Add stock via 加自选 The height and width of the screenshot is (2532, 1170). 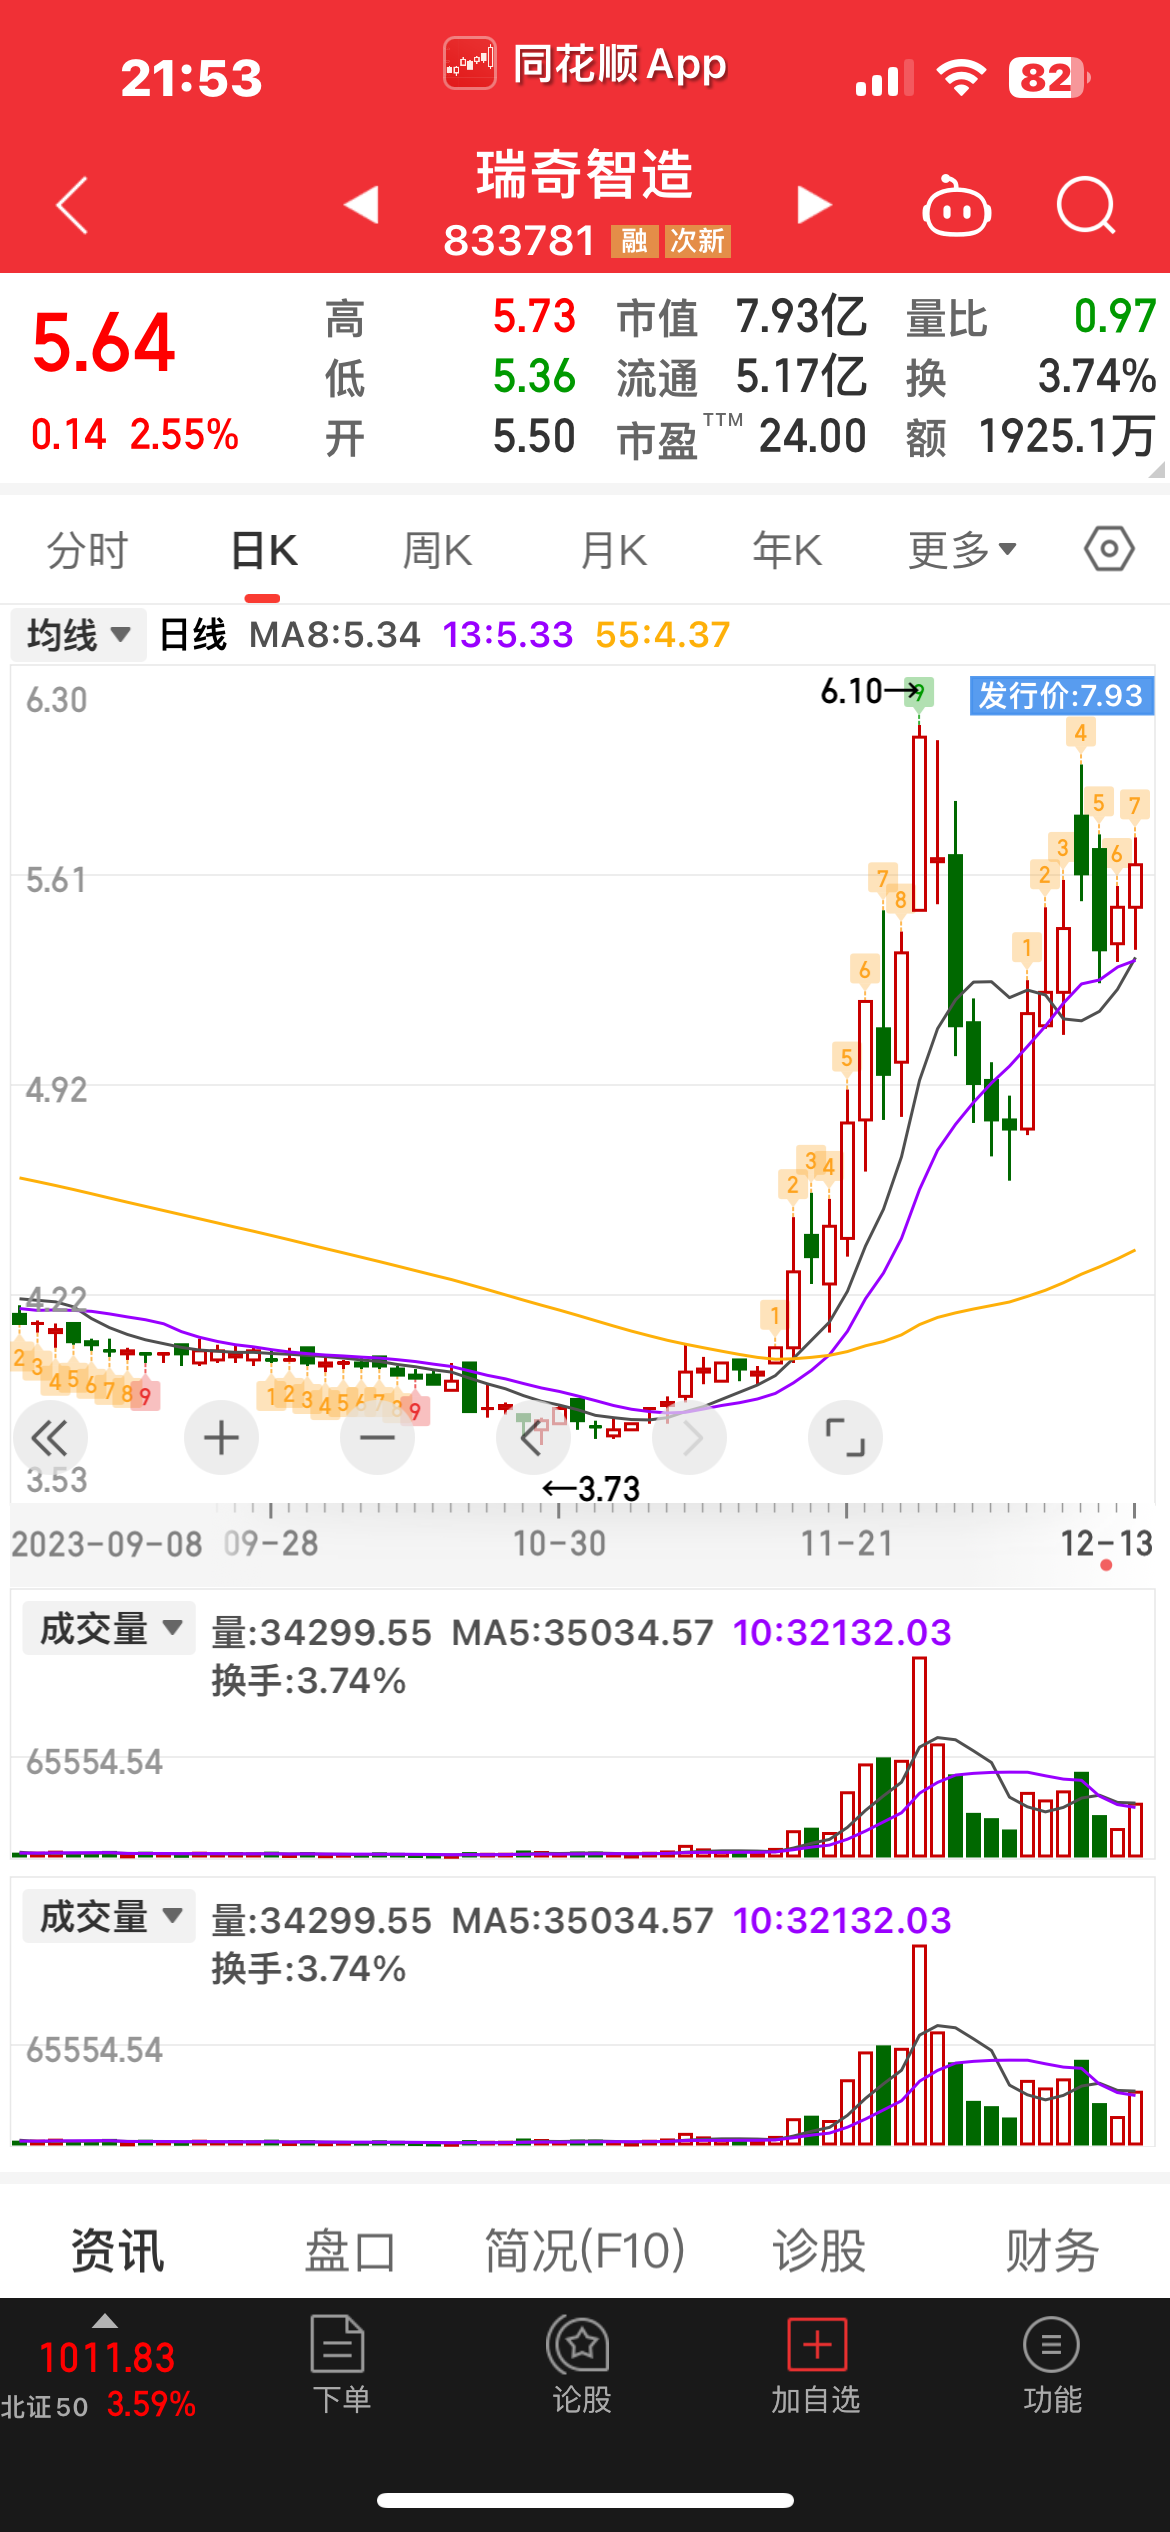[816, 2364]
